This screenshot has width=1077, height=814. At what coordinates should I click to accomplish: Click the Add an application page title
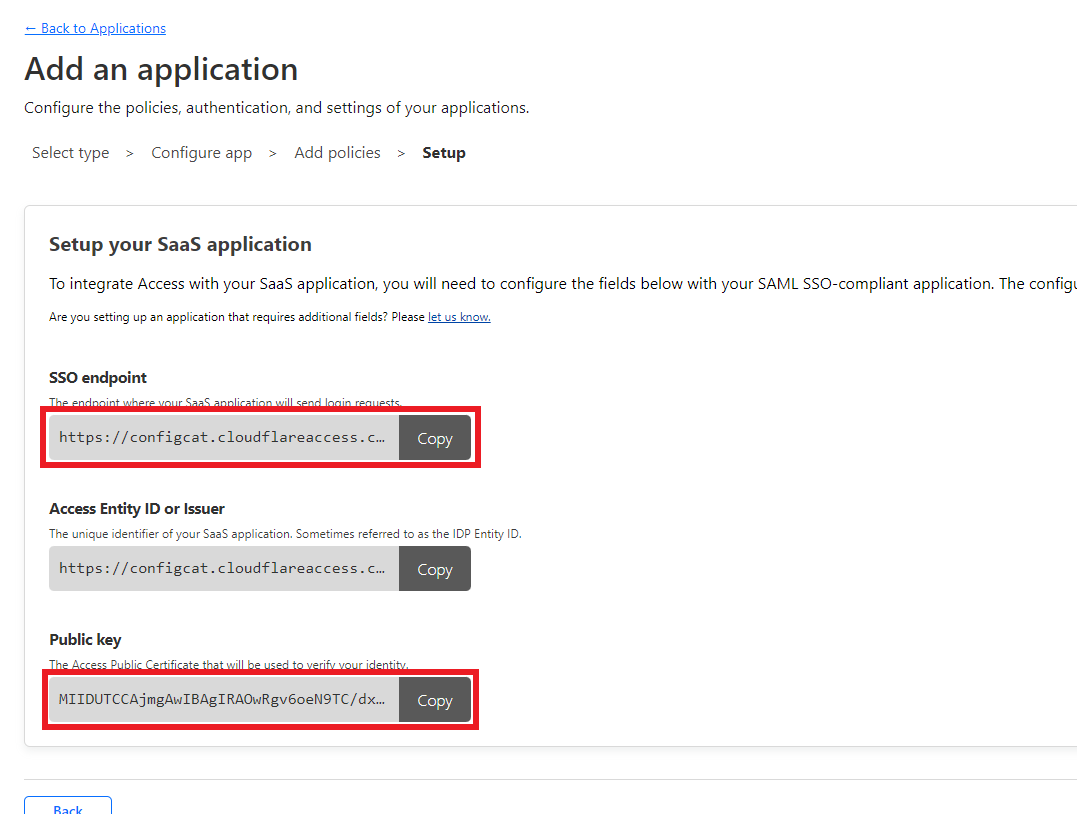click(161, 69)
